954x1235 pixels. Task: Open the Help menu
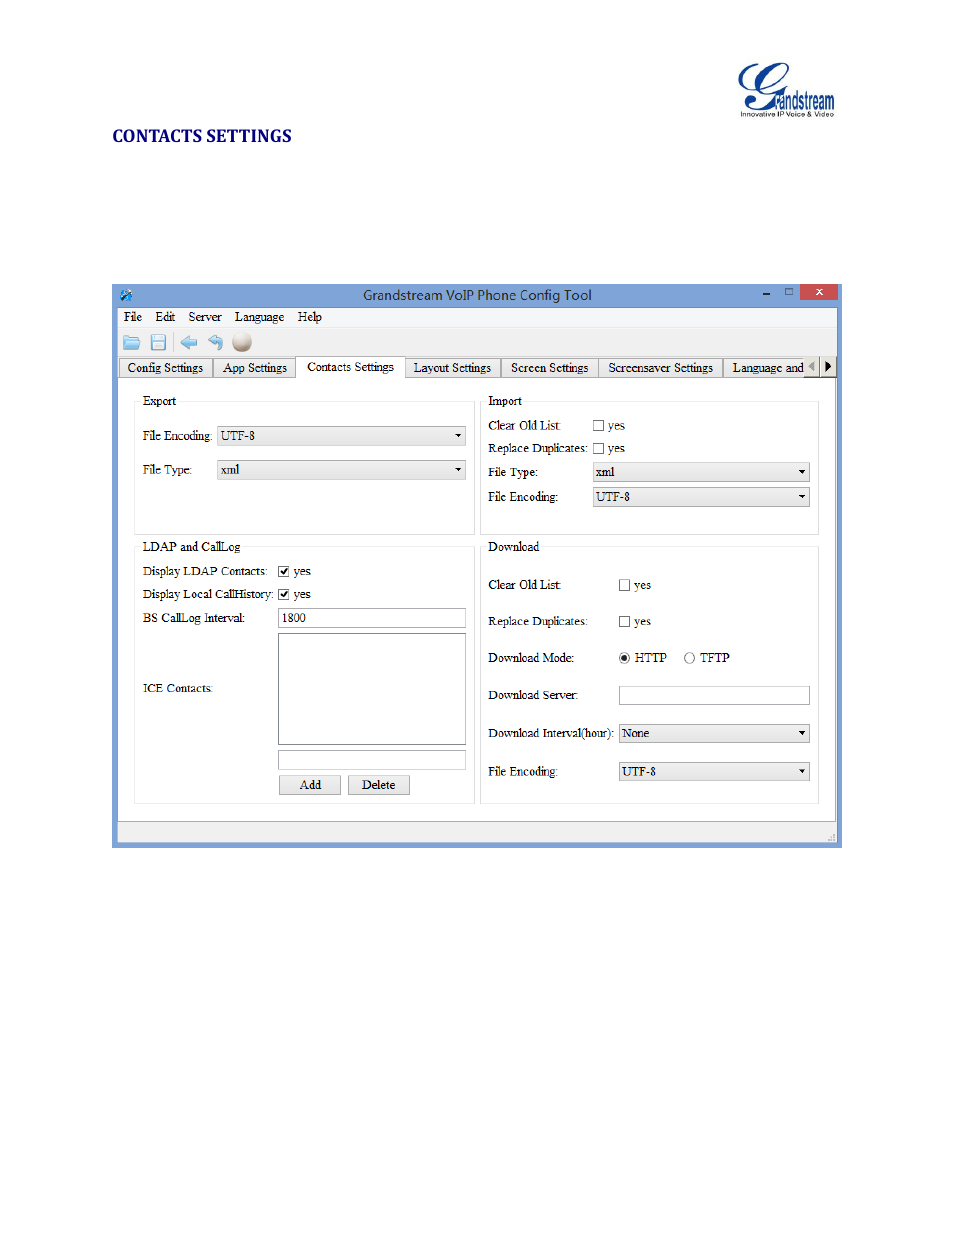[x=310, y=317]
